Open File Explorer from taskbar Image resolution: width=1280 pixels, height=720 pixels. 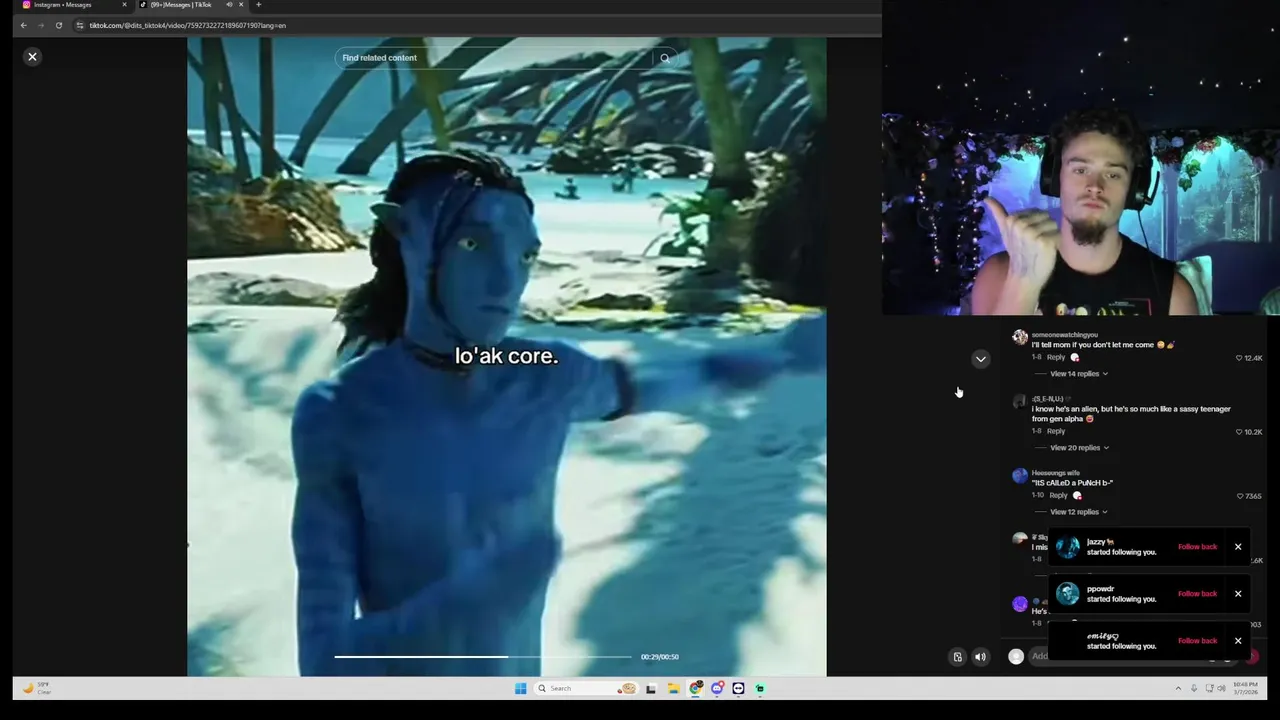[673, 688]
